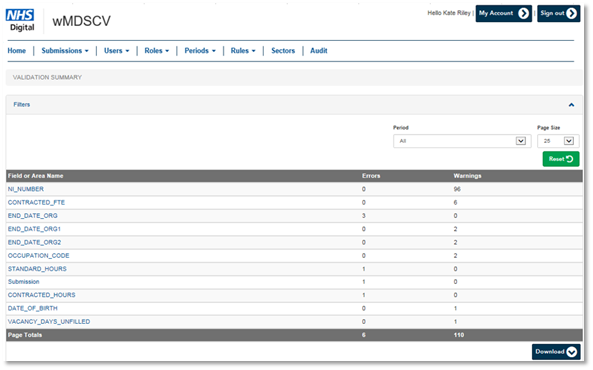The width and height of the screenshot is (593, 370).
Task: Open the END_DATE_ORG field link
Action: pos(33,216)
